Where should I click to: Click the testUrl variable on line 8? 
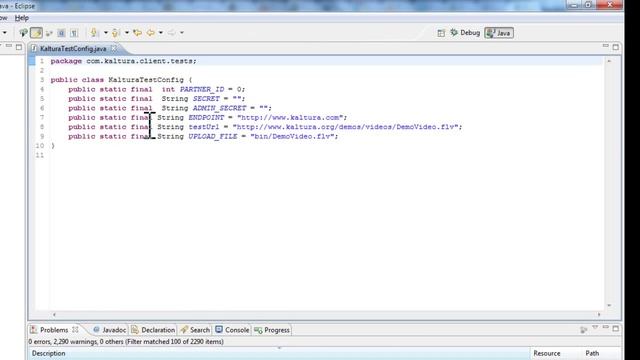tap(204, 127)
